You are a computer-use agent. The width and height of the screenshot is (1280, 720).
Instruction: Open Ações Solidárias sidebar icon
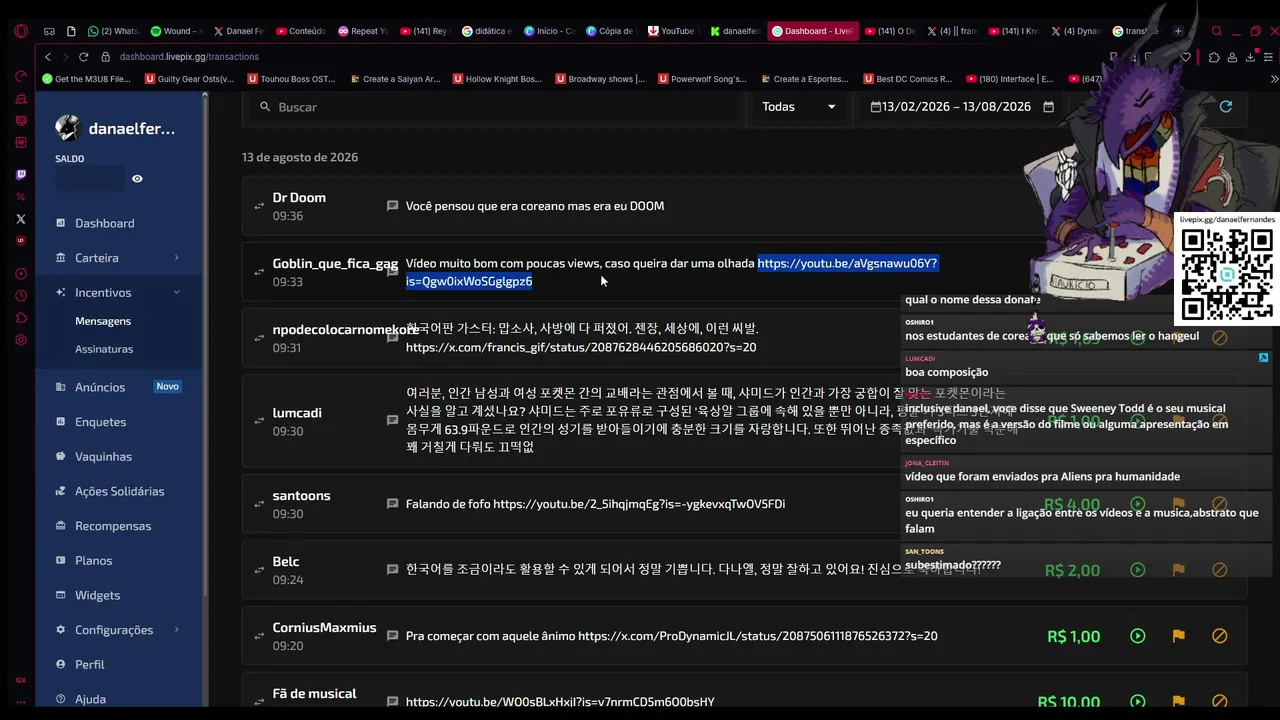(x=61, y=491)
